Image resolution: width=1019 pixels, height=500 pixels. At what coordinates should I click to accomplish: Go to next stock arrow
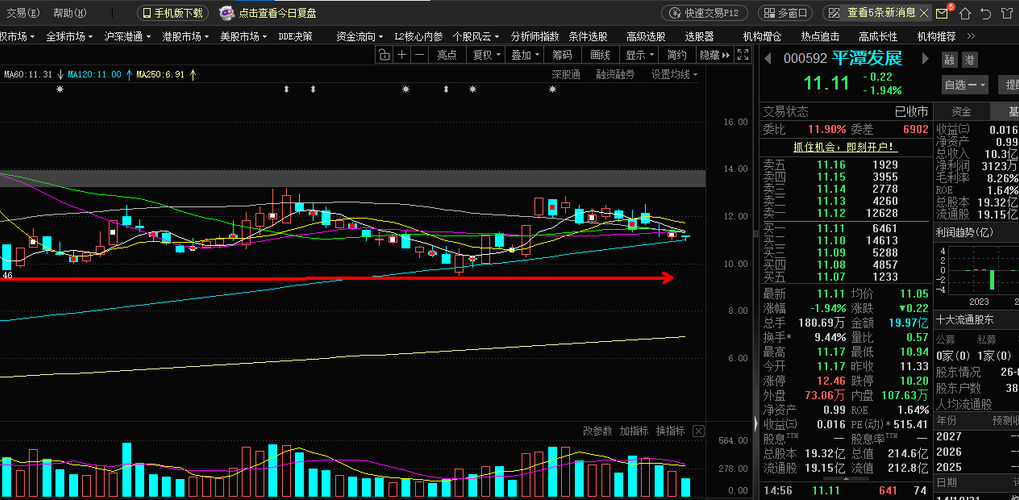coord(926,59)
